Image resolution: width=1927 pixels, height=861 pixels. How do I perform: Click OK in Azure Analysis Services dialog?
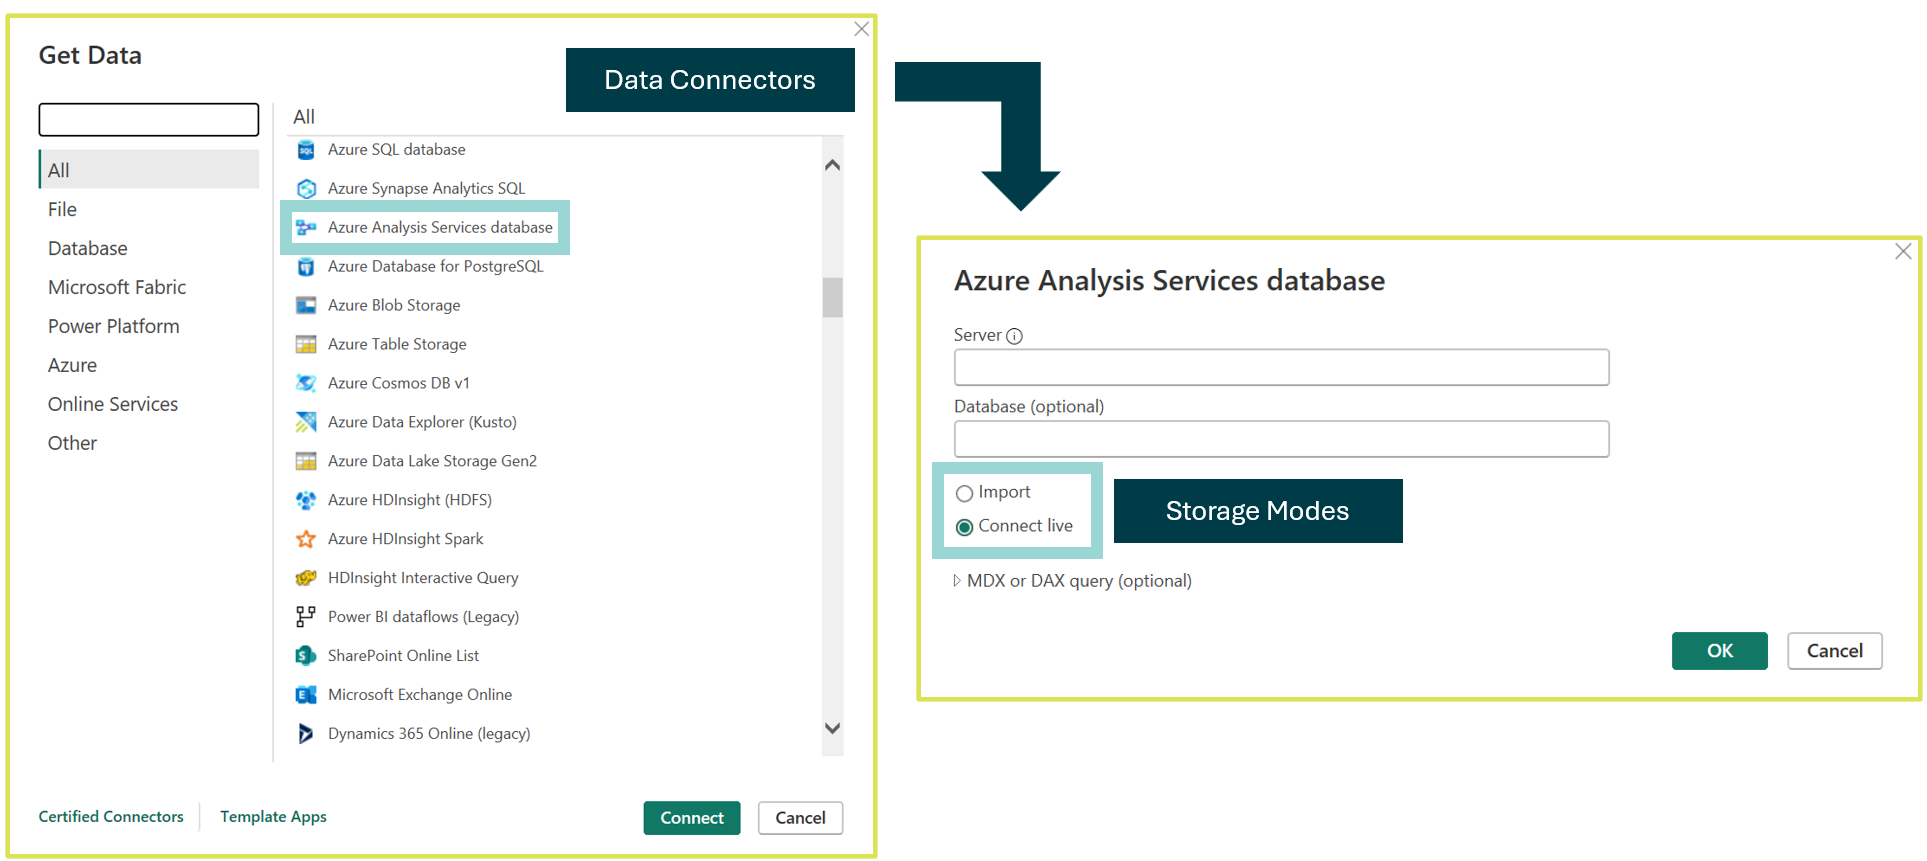pyautogui.click(x=1719, y=651)
